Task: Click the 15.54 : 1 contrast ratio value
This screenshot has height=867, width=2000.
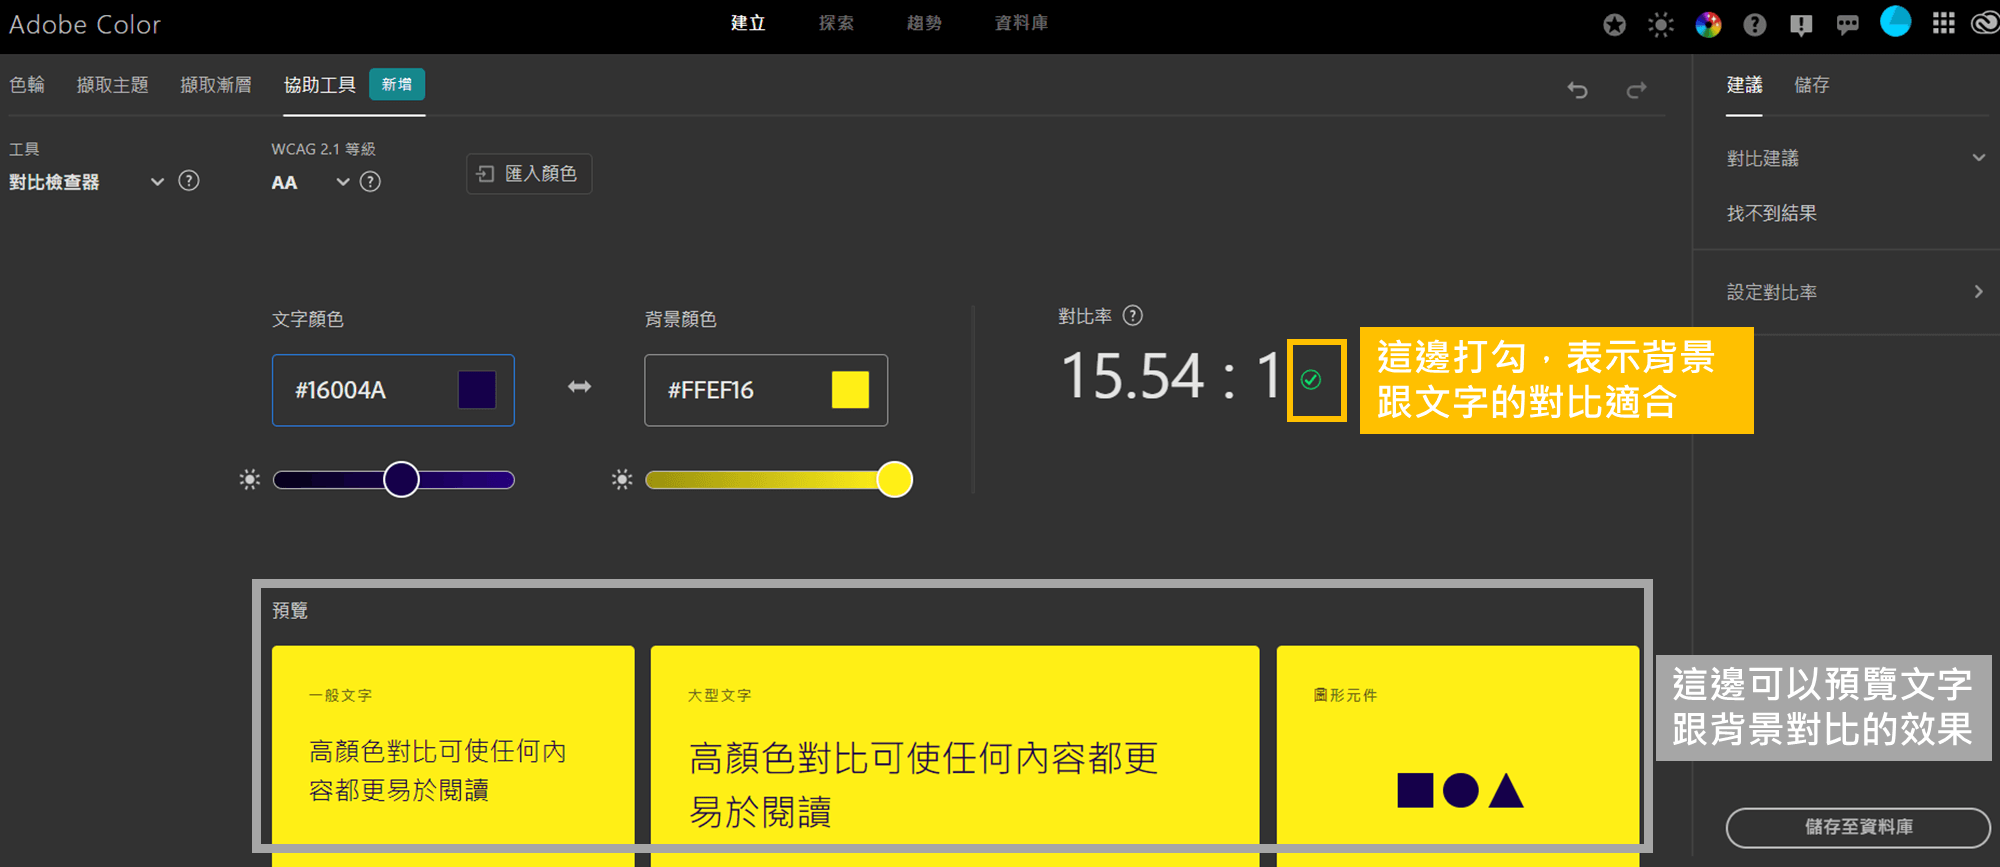Action: (1171, 377)
